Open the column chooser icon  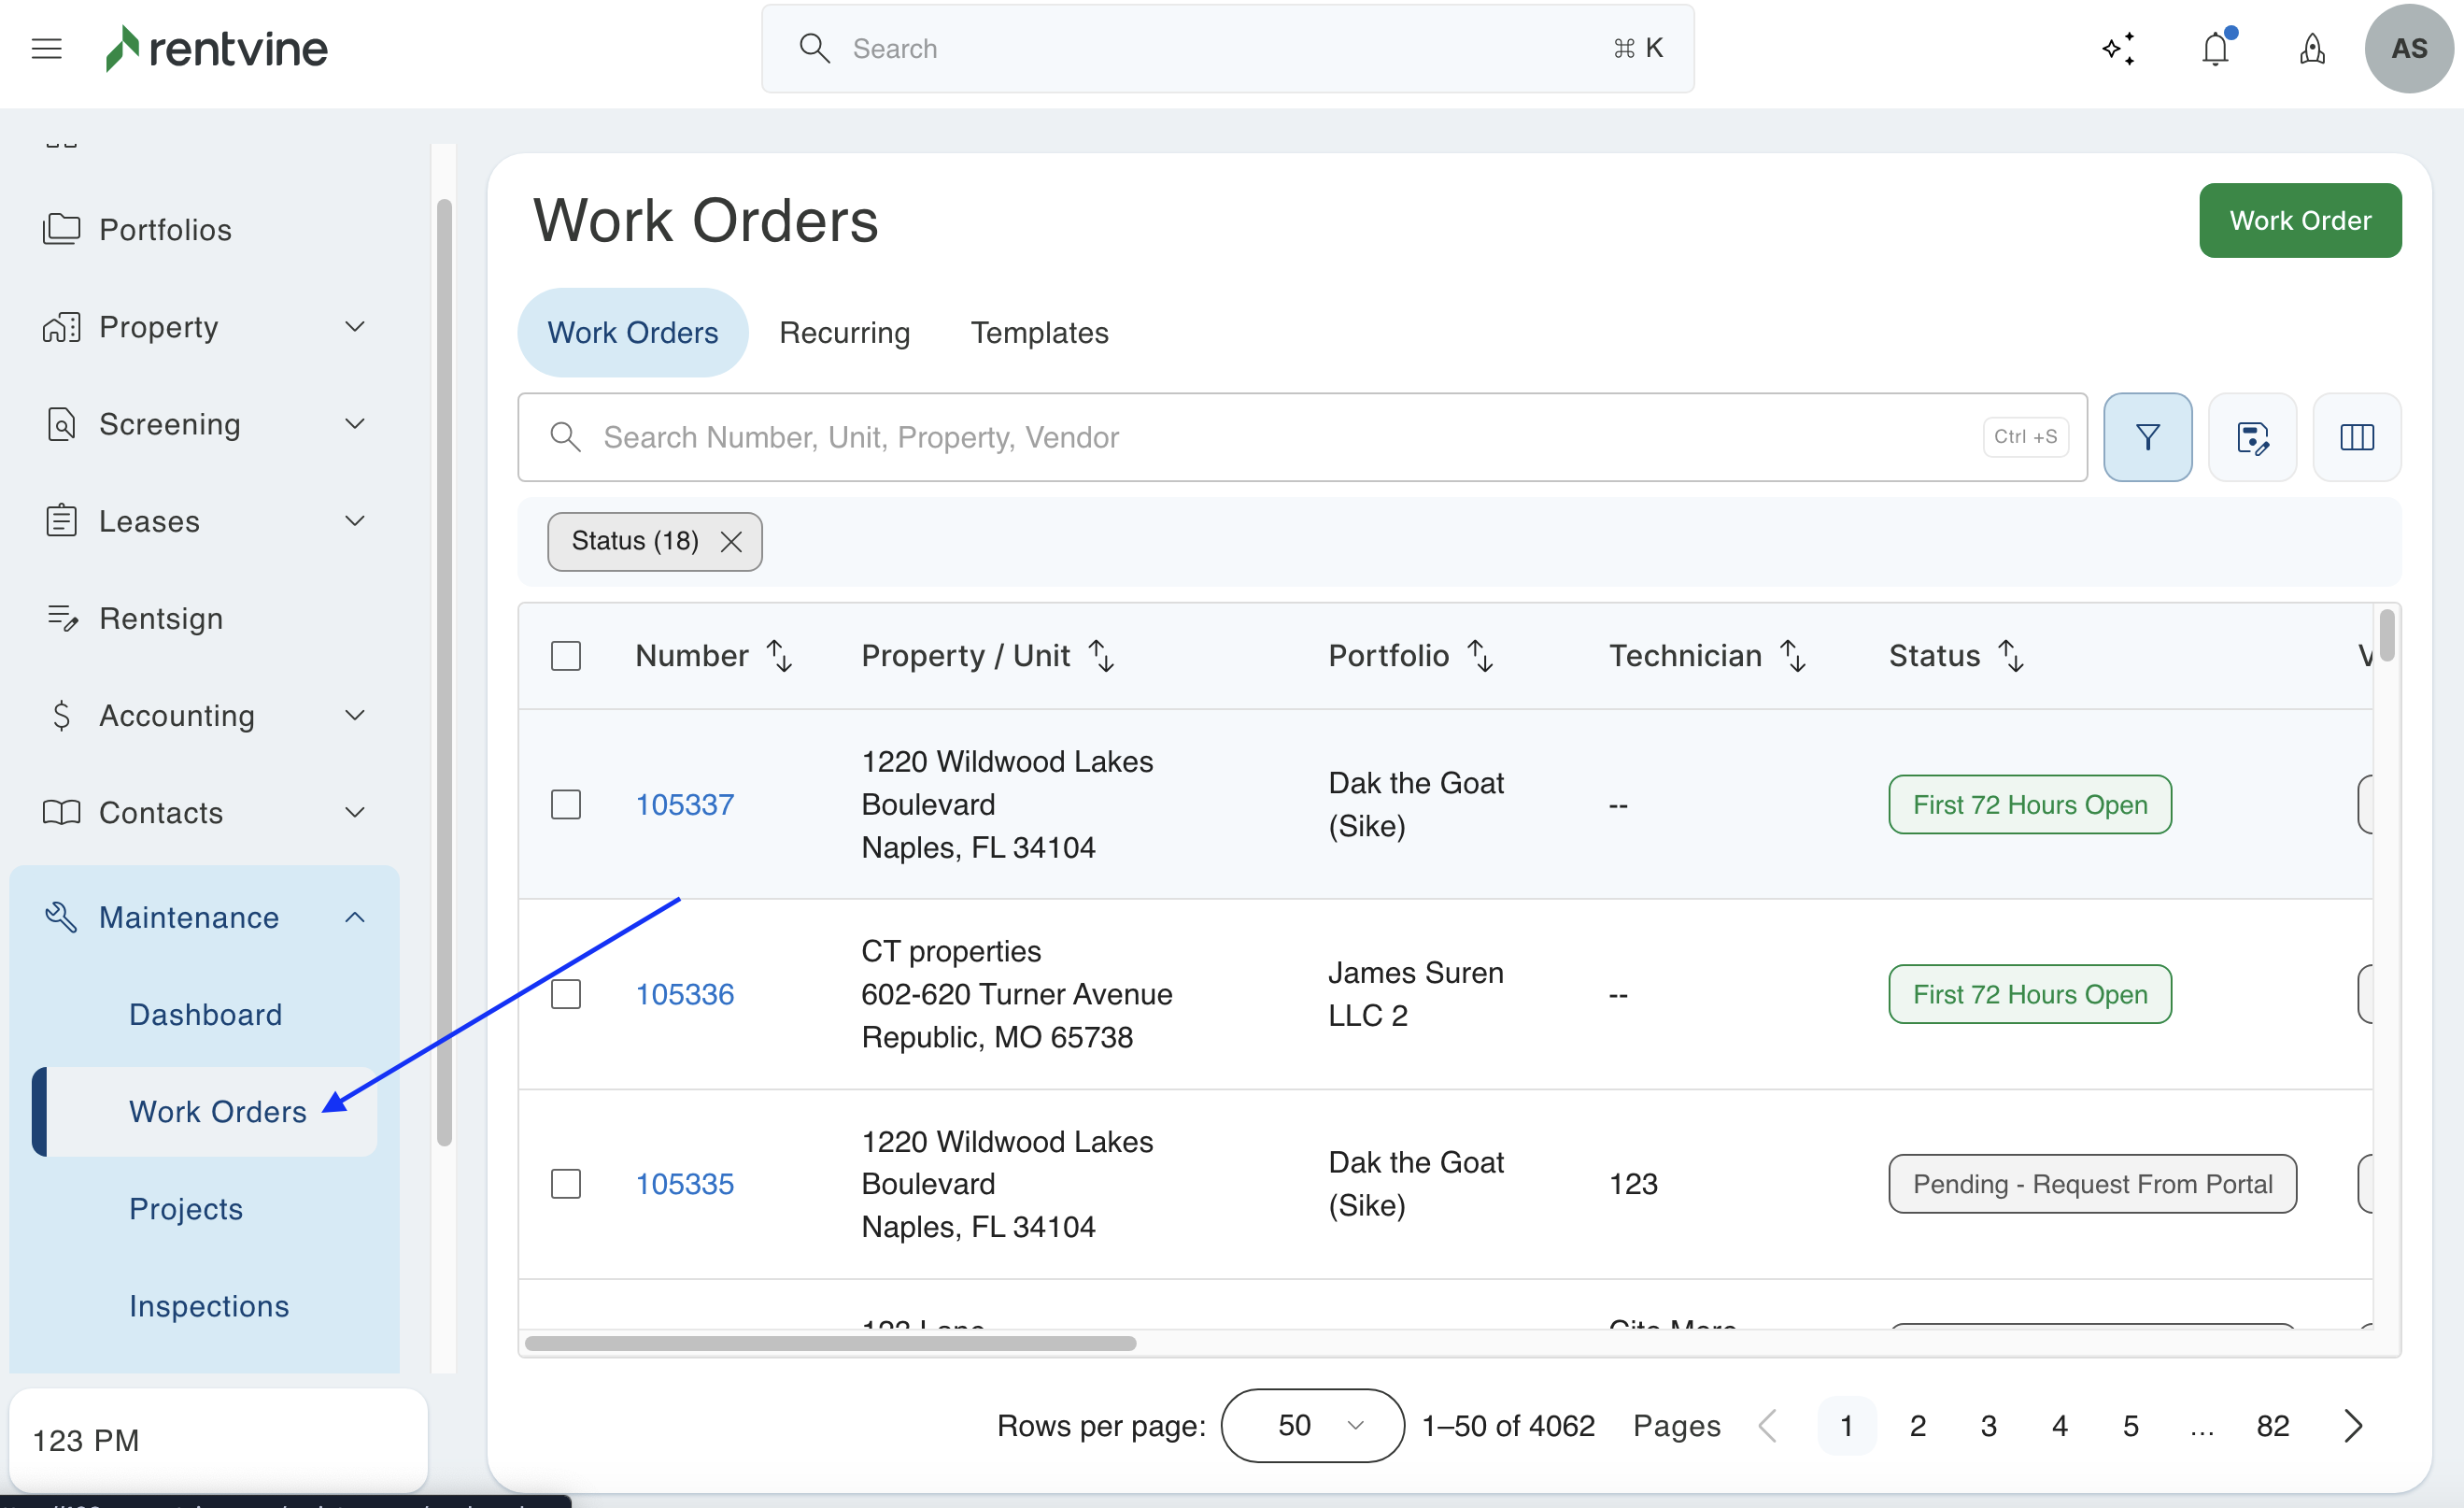[x=2356, y=437]
